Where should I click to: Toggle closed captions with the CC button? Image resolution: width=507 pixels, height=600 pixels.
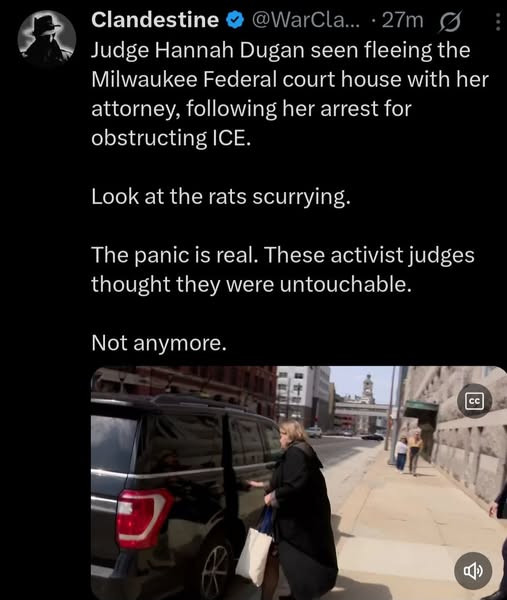(474, 401)
